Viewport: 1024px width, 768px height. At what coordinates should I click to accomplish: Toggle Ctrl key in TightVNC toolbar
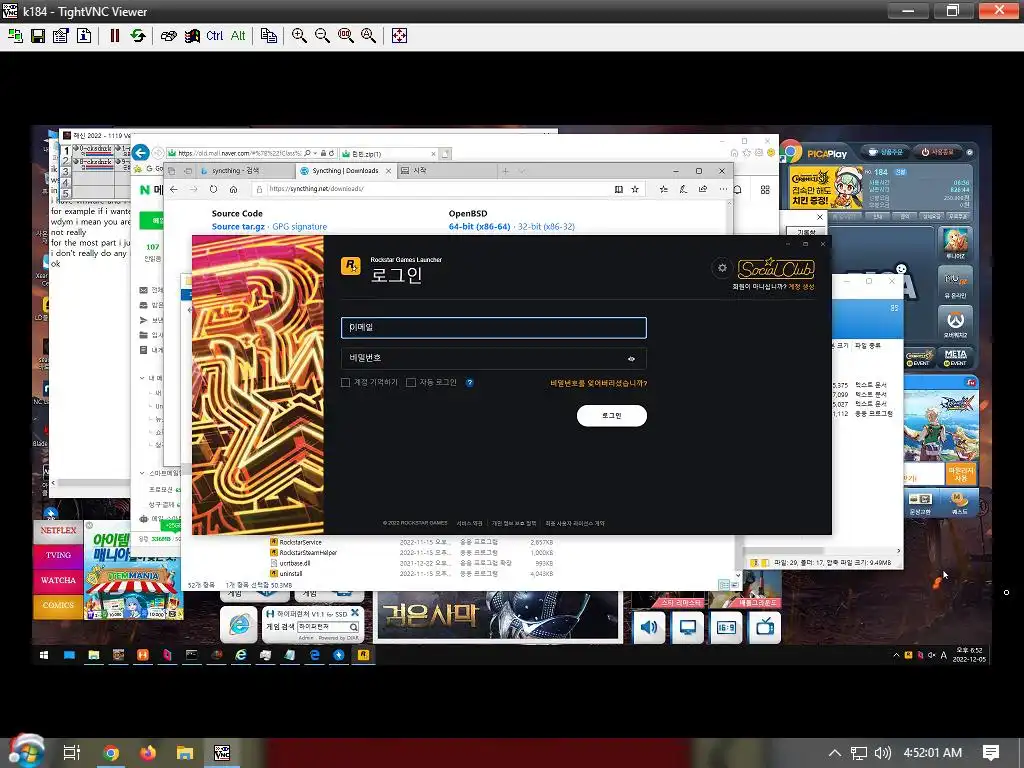pyautogui.click(x=214, y=36)
